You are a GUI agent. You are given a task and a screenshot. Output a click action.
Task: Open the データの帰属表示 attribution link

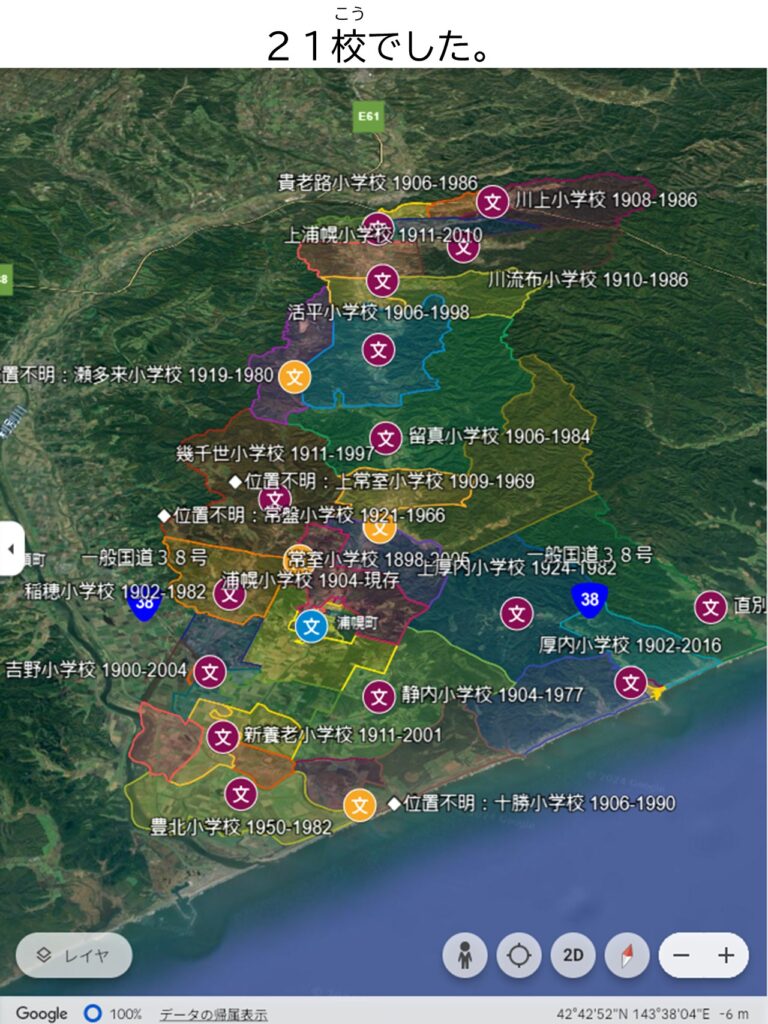[x=213, y=1014]
